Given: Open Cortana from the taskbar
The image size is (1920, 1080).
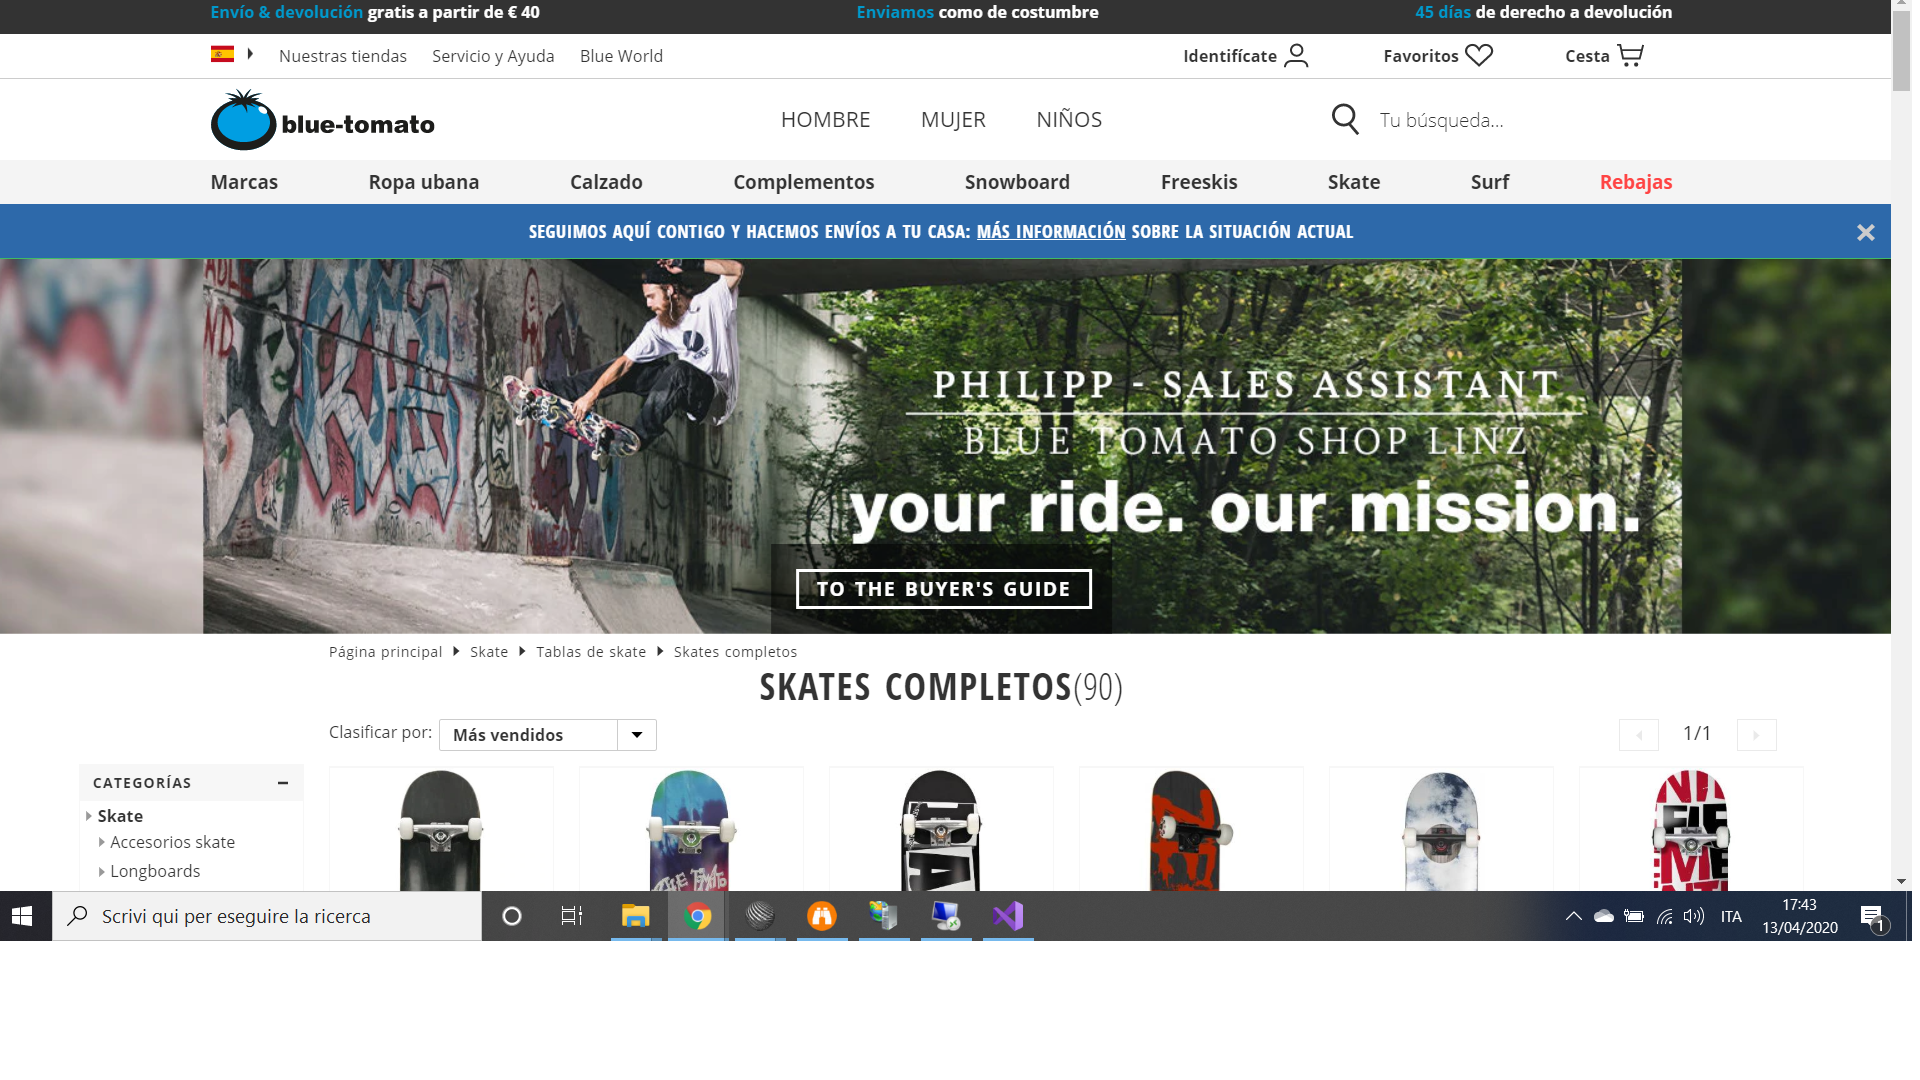Looking at the screenshot, I should 511,916.
